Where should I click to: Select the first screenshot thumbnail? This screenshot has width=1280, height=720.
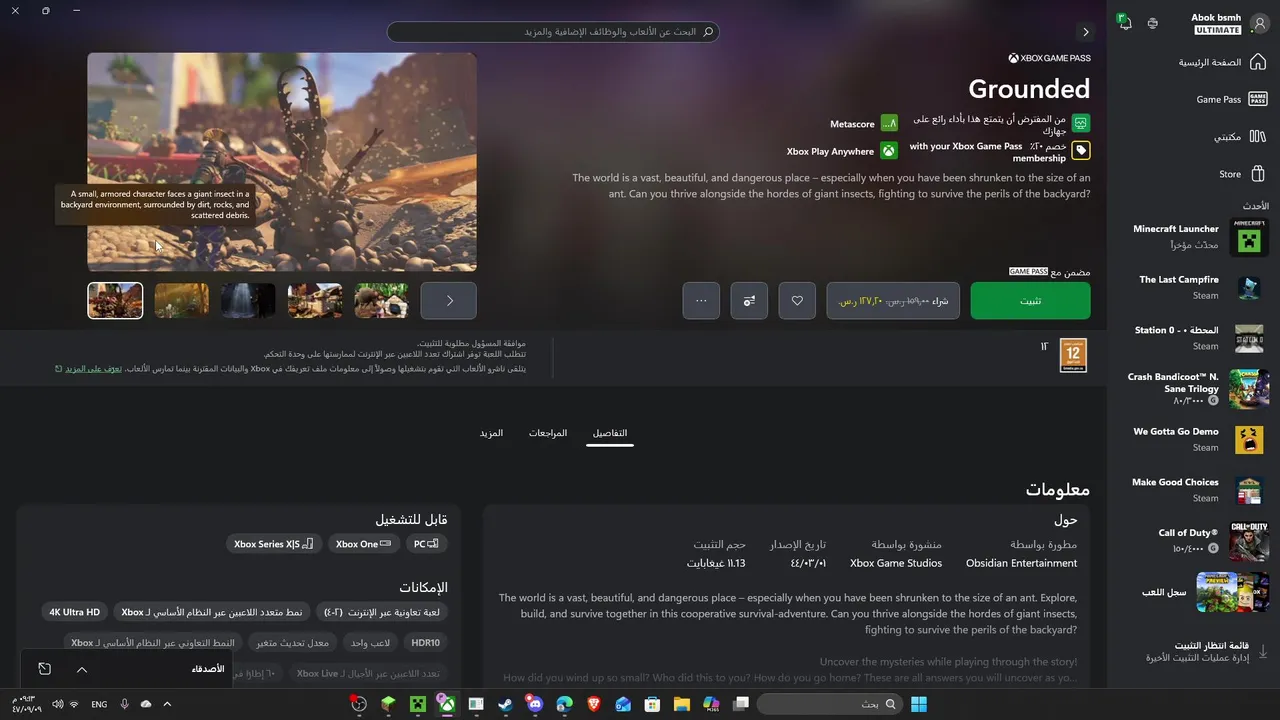point(115,300)
